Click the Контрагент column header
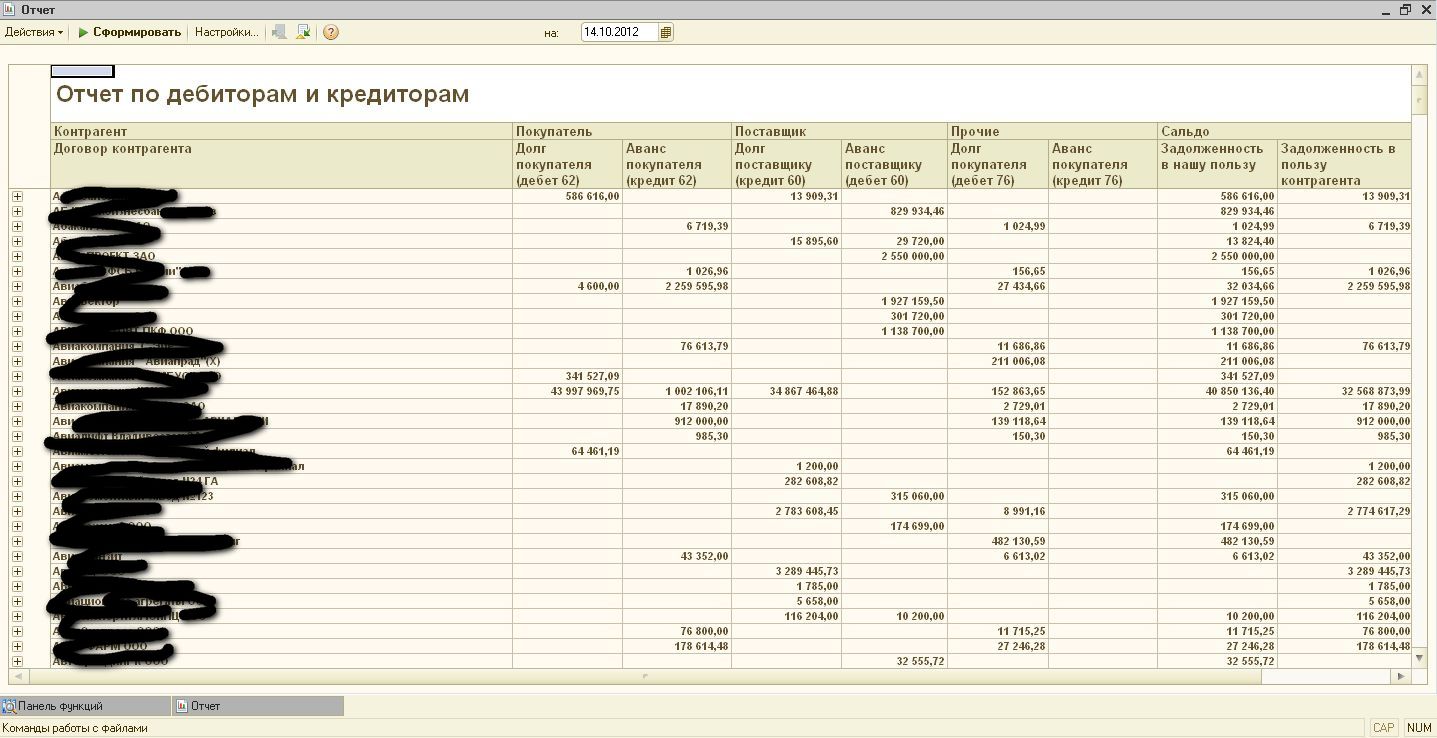Screen dimensions: 1437x738 pyautogui.click(x=281, y=131)
